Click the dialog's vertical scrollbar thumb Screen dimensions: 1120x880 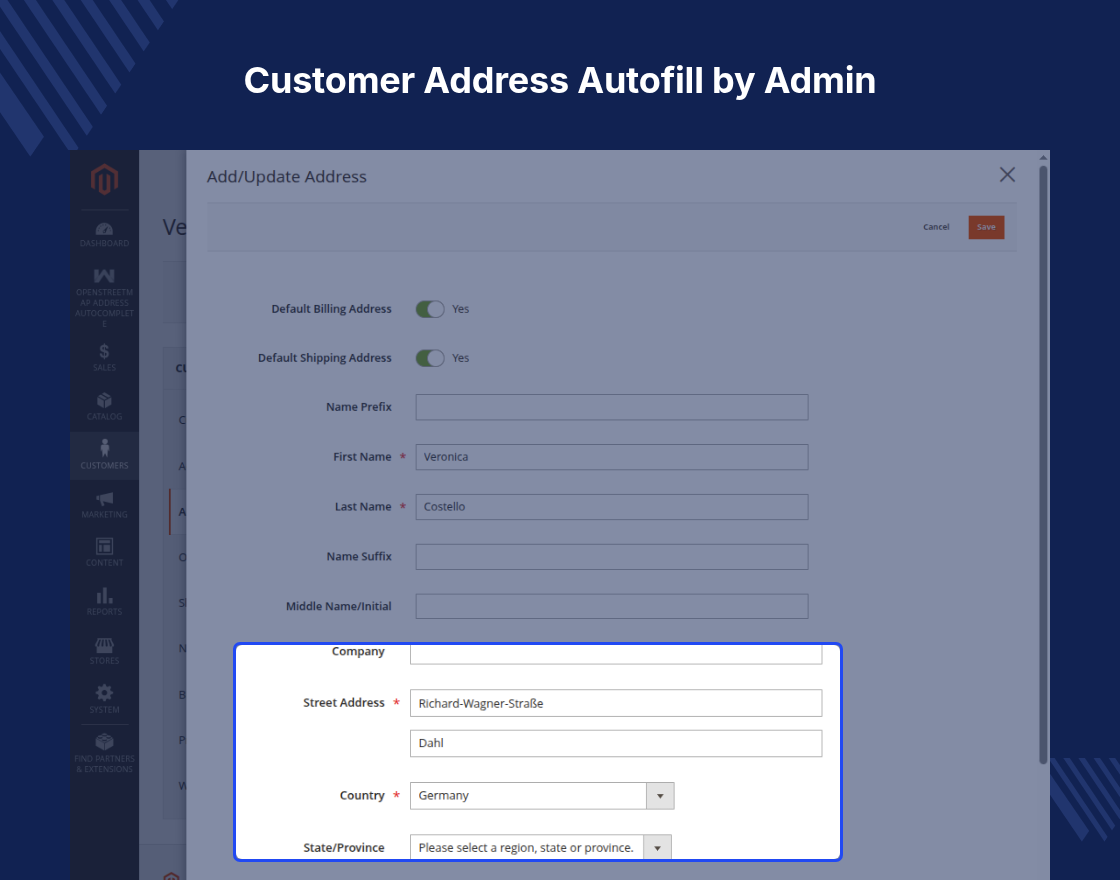[x=1044, y=464]
